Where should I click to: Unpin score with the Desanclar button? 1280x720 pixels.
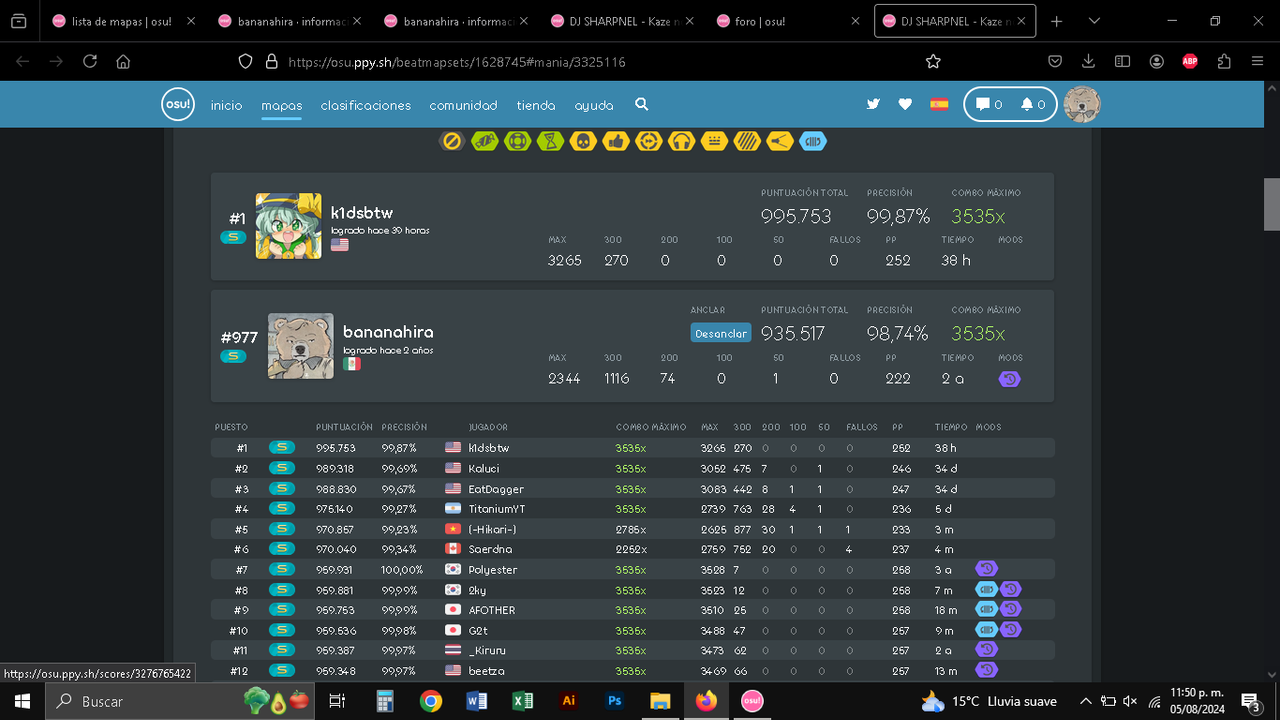point(721,333)
